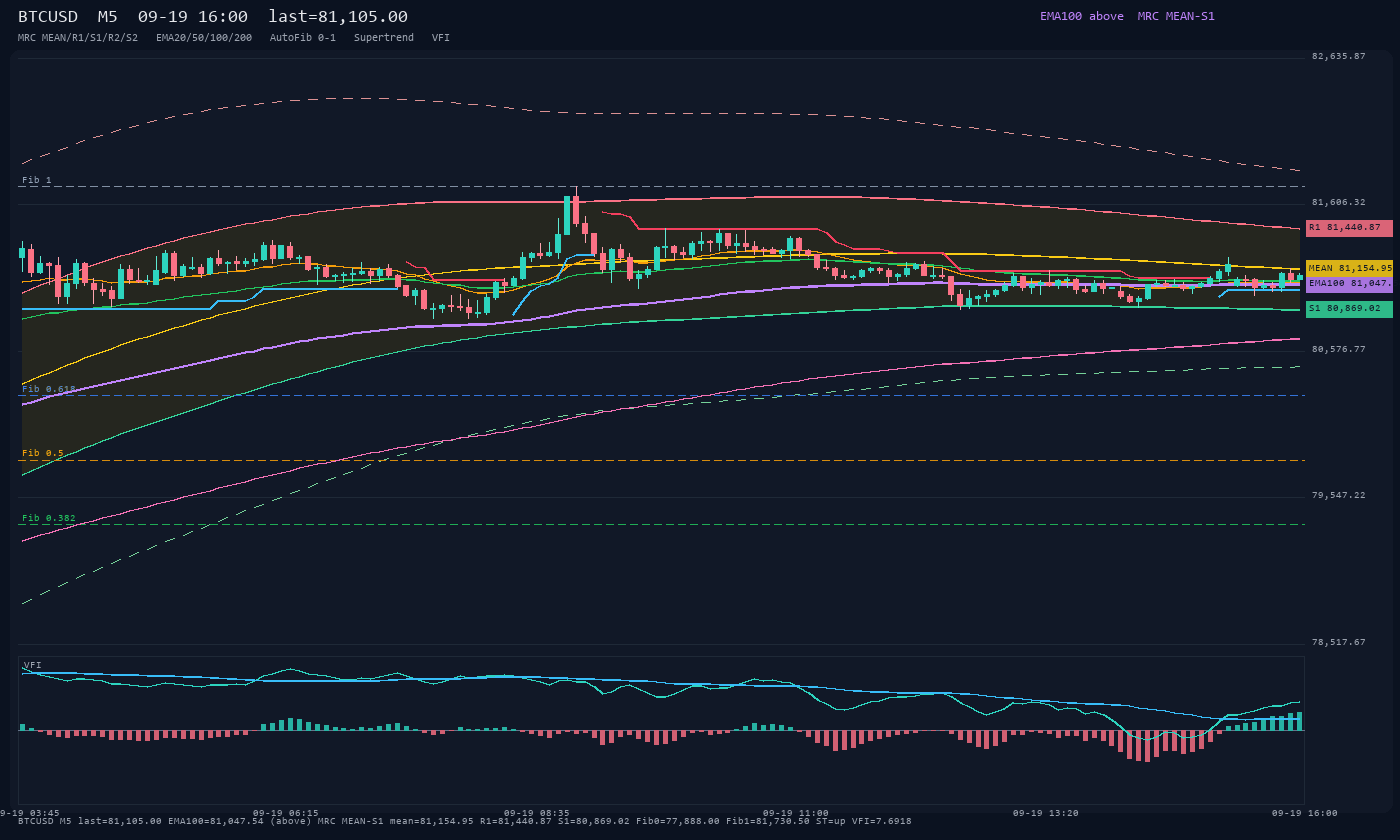1400x840 pixels.
Task: Click the 79,547.22 price axis label
Action: pyautogui.click(x=1339, y=495)
